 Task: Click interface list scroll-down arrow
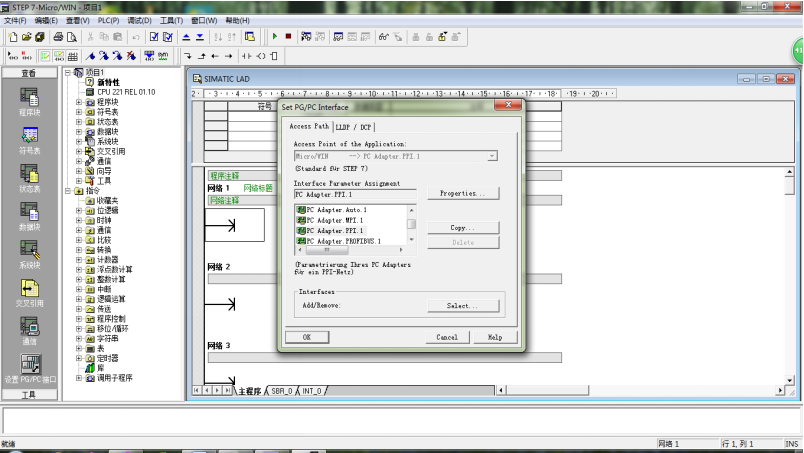[411, 240]
